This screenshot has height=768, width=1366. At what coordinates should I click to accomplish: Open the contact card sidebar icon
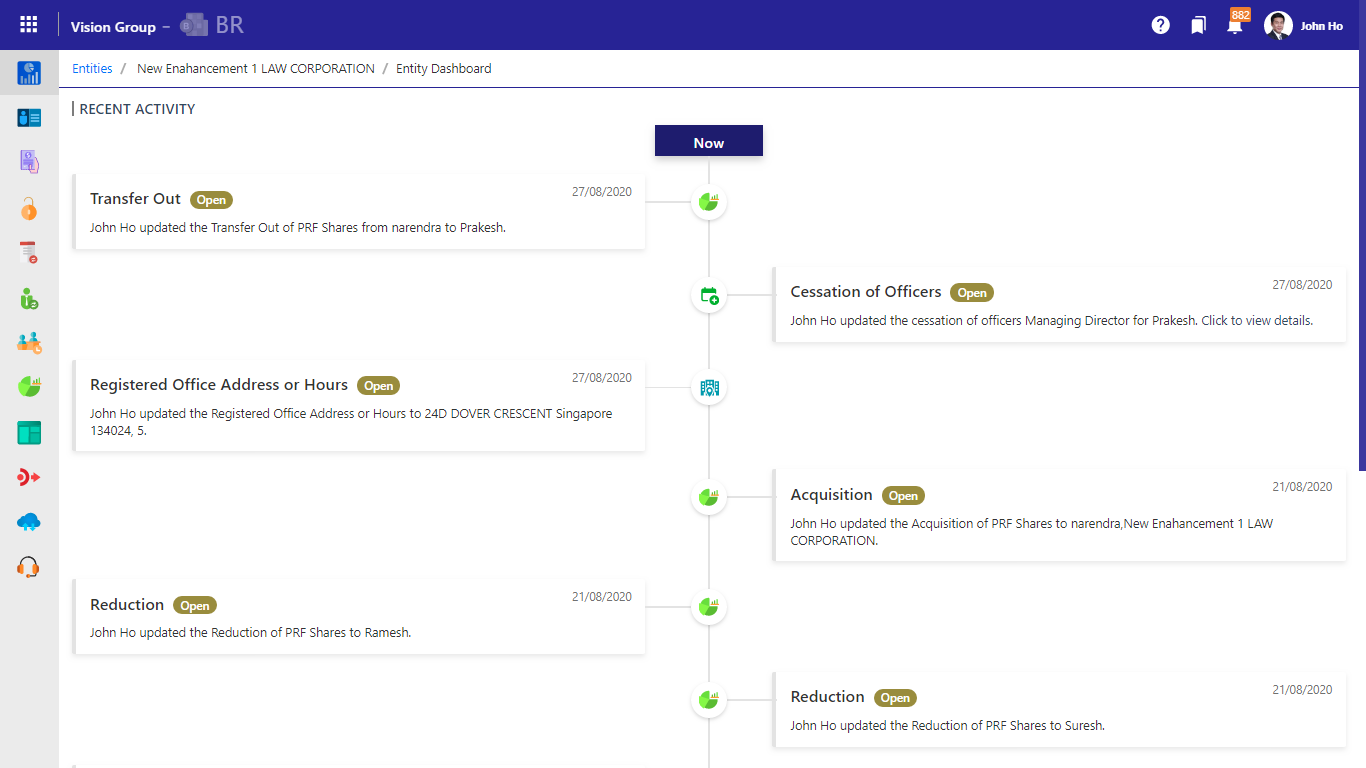[x=29, y=118]
